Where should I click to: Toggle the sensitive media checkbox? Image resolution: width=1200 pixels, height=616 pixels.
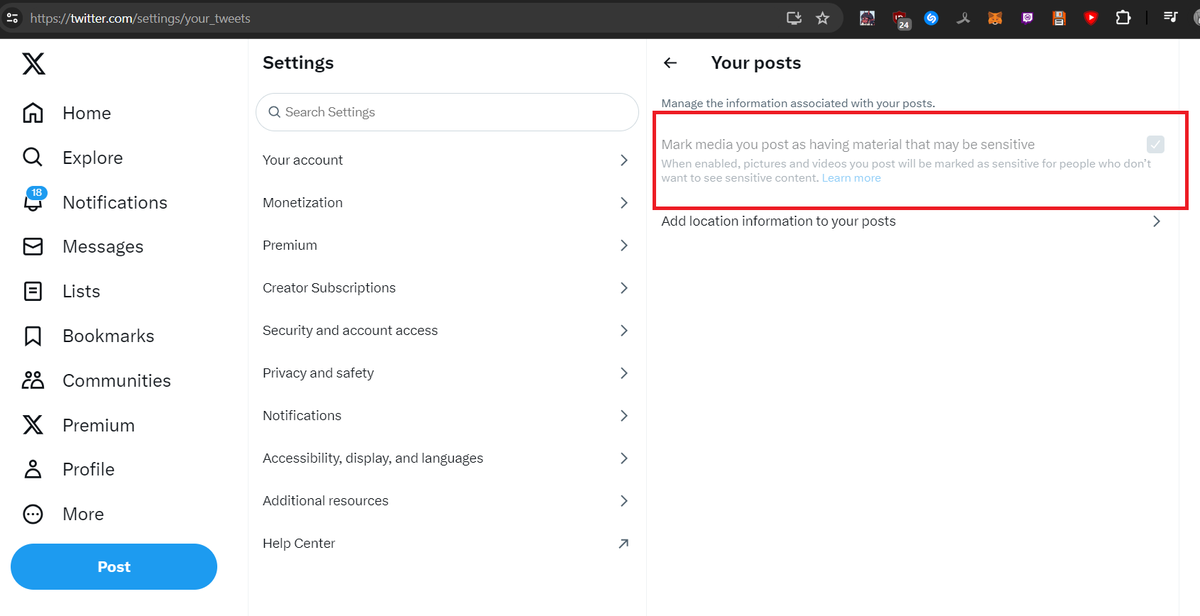tap(1156, 144)
